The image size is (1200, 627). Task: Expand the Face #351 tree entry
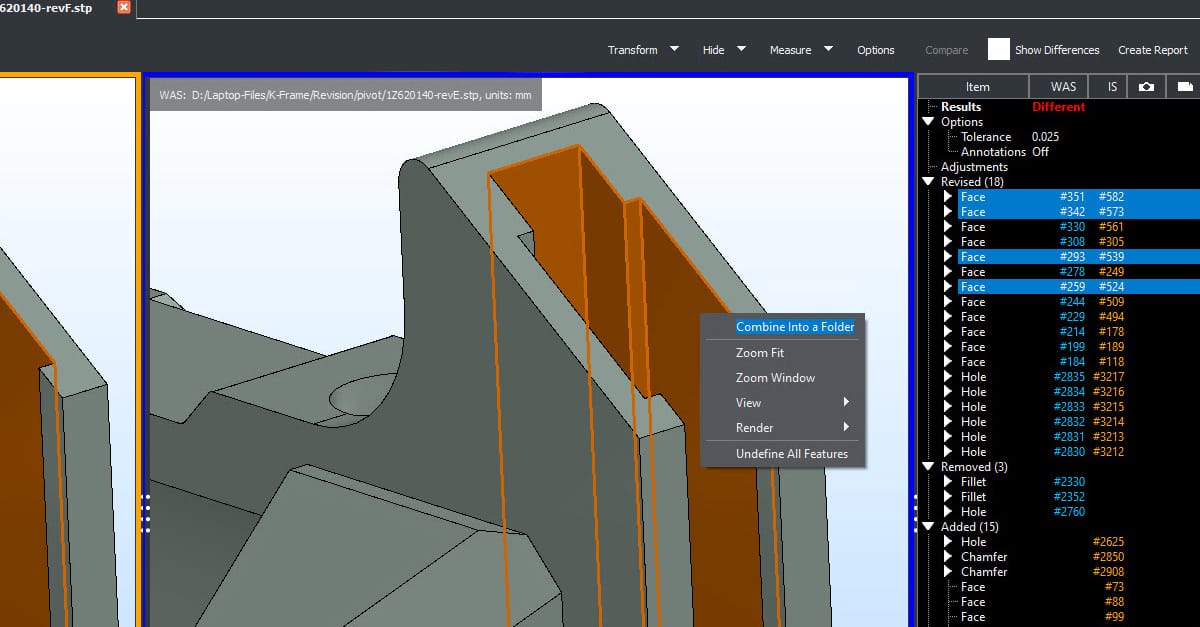[x=947, y=196]
